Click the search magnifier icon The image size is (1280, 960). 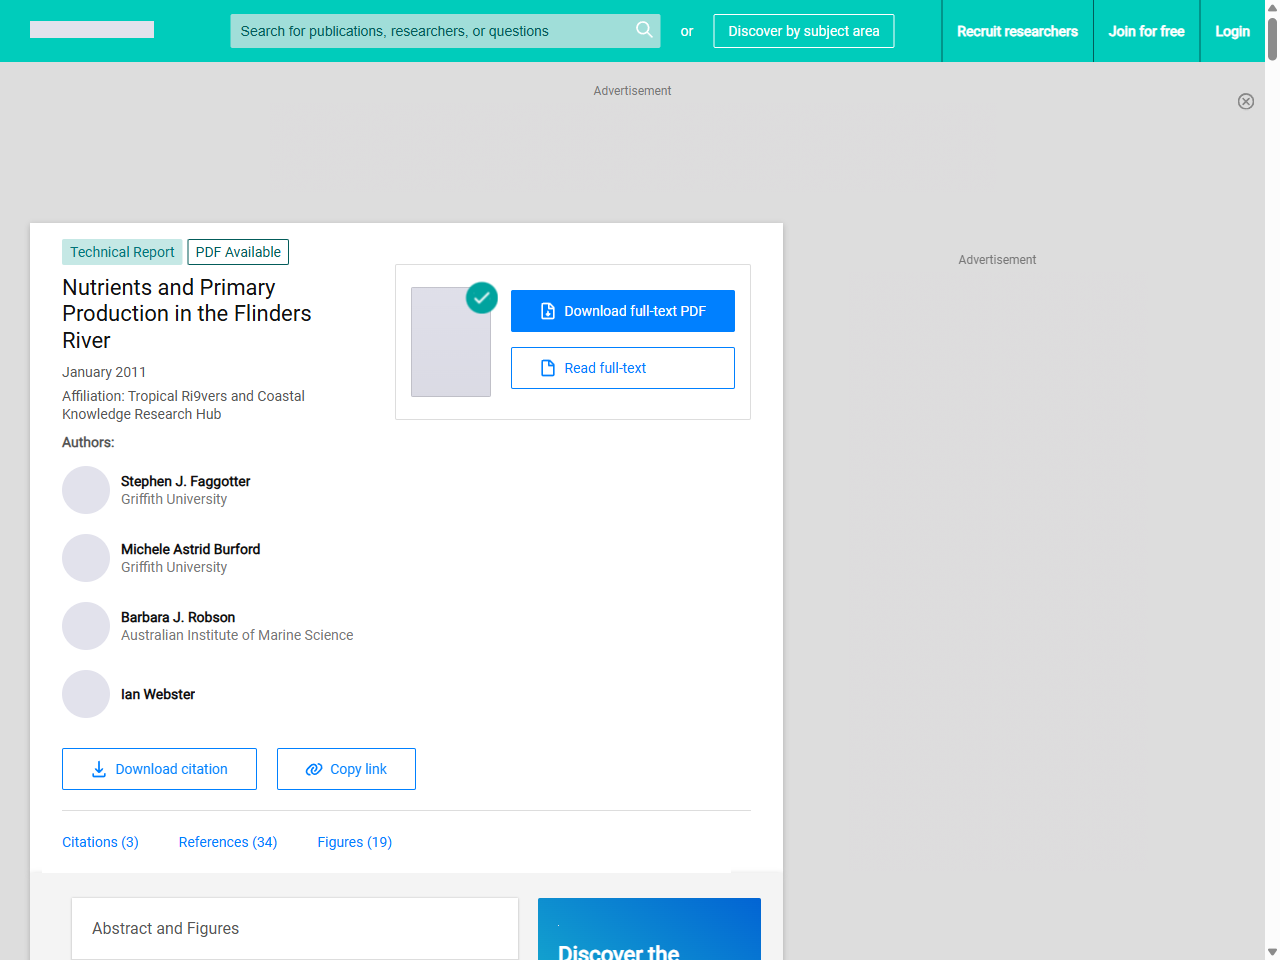coord(644,30)
